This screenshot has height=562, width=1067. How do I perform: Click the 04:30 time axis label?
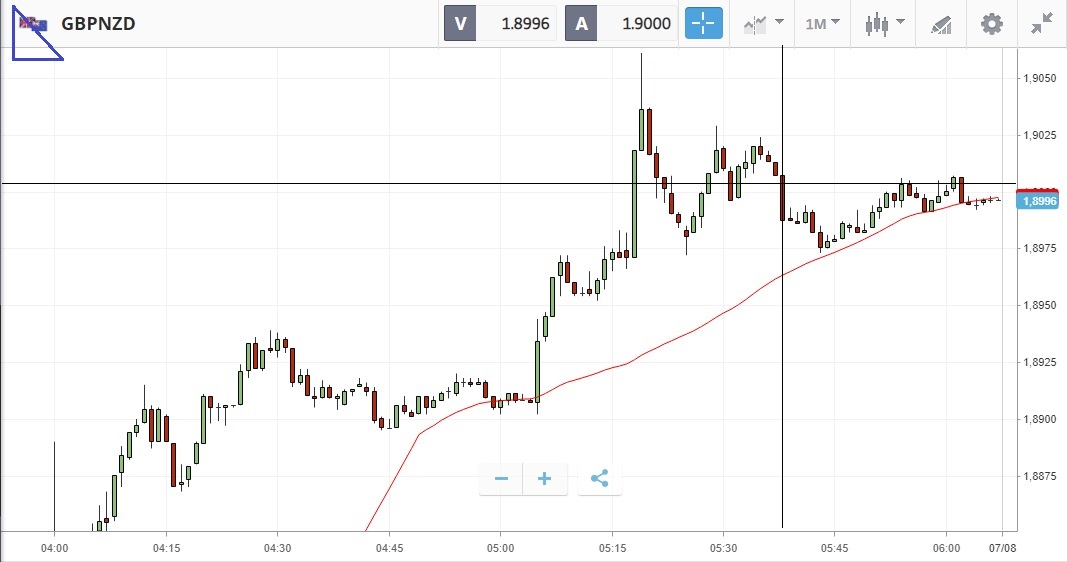click(x=277, y=548)
